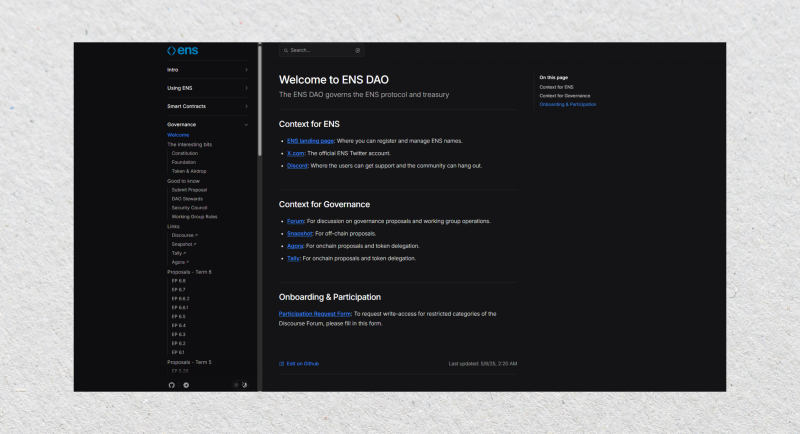
Task: Open proposal EP 6.7
Action: point(179,290)
